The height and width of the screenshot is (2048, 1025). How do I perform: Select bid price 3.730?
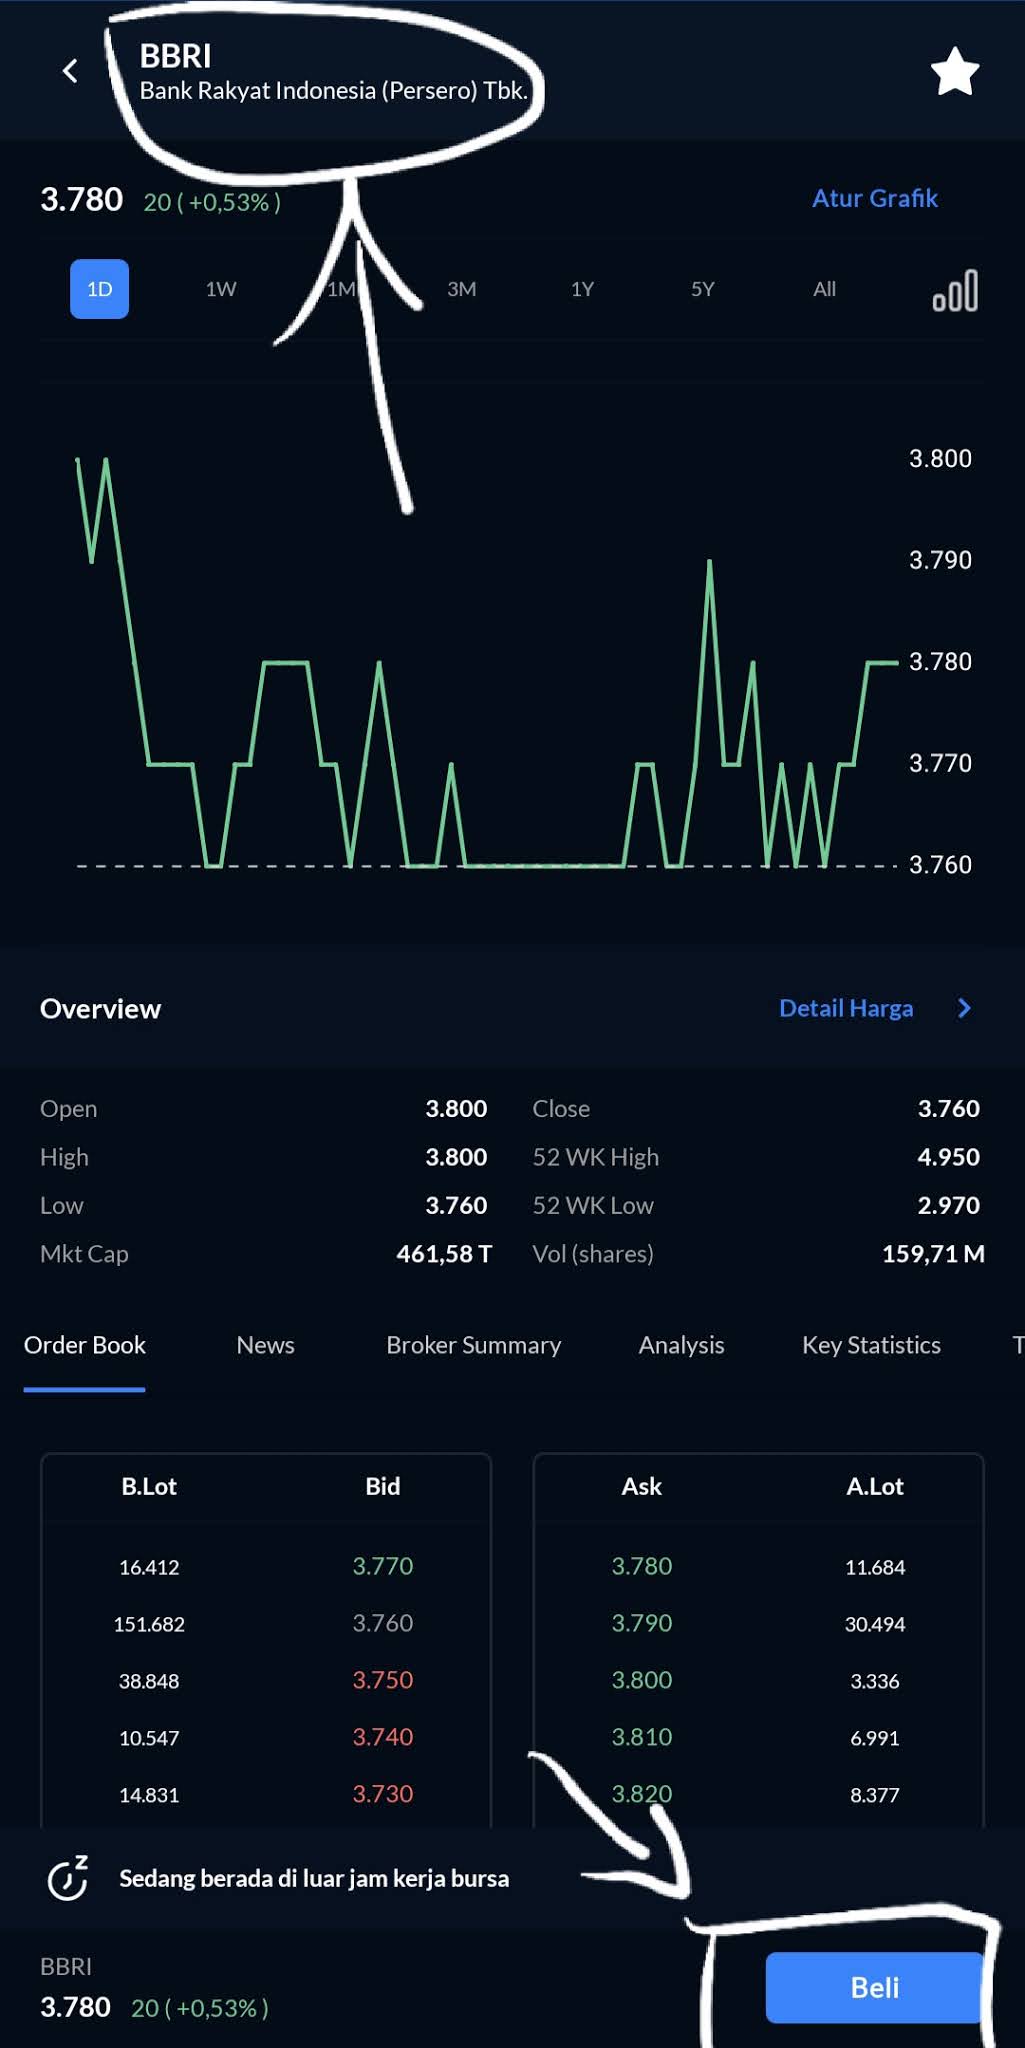tap(382, 1794)
